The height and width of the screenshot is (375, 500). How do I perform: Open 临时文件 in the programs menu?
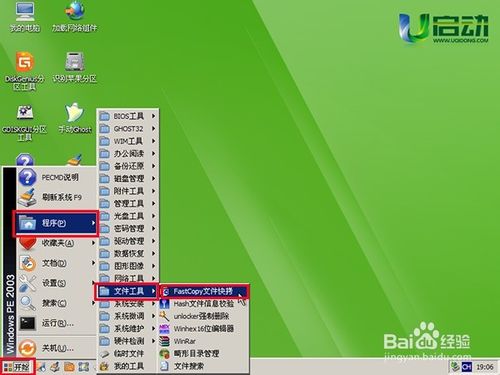[x=128, y=354]
